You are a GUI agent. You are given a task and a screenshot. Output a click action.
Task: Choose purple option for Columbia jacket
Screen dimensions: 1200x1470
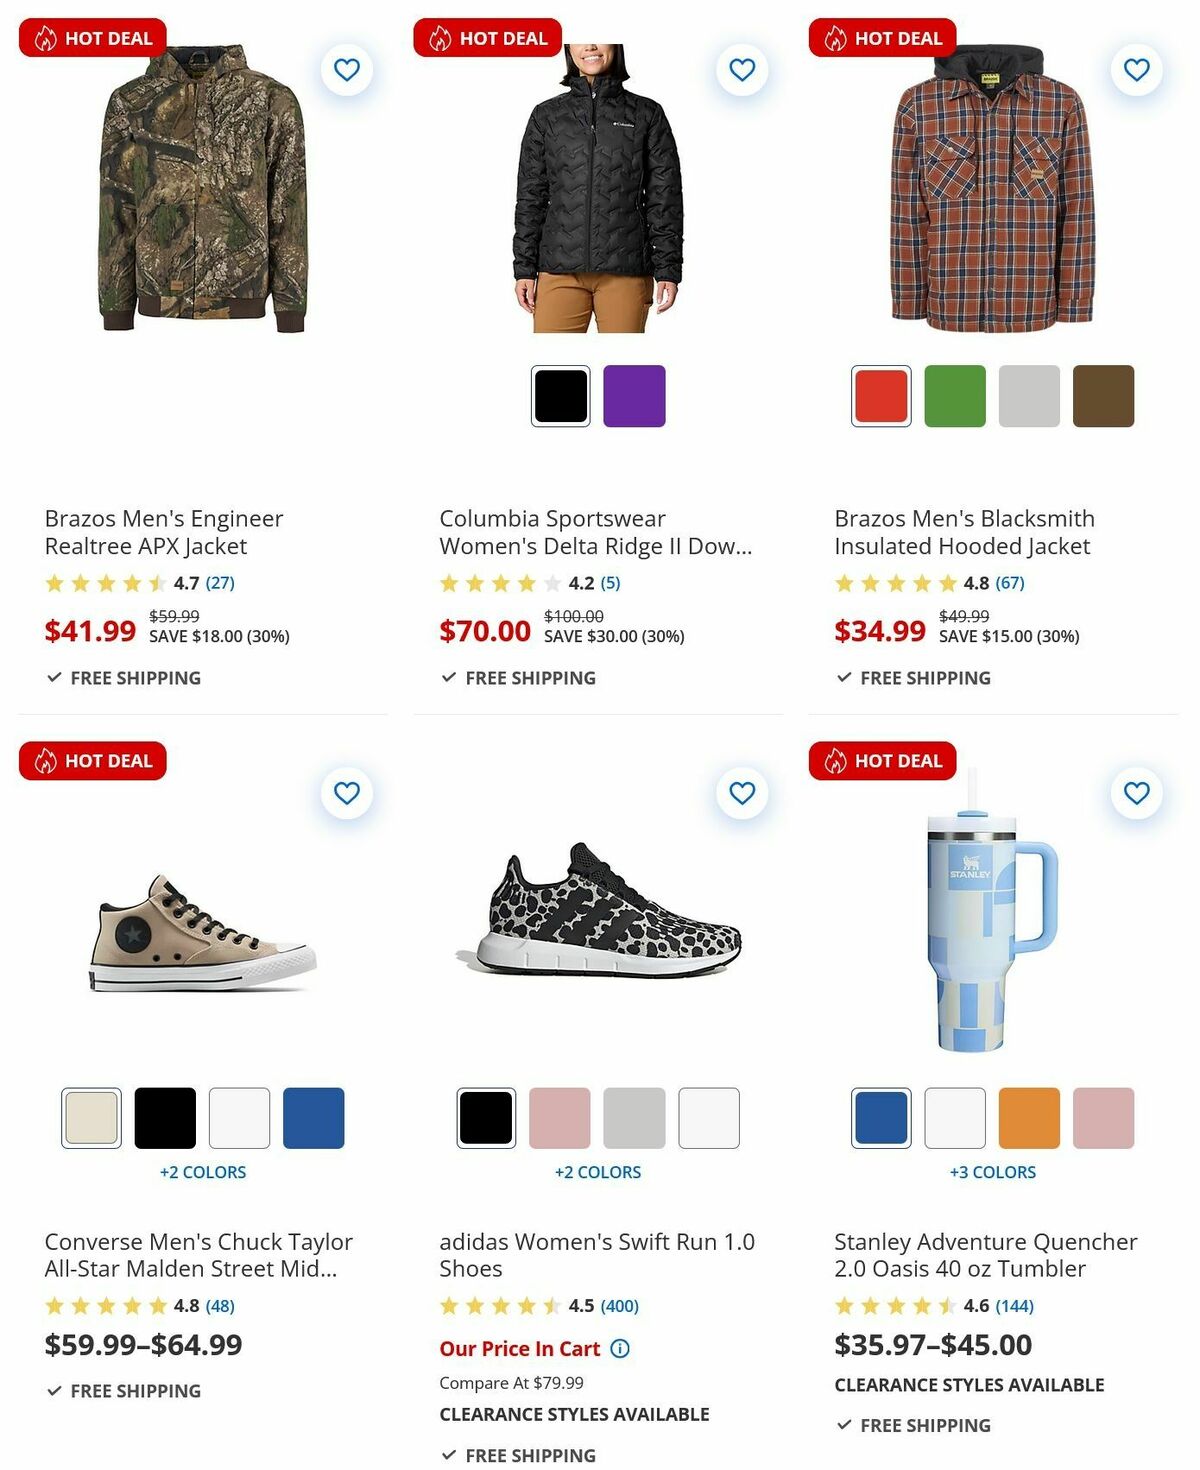(635, 397)
